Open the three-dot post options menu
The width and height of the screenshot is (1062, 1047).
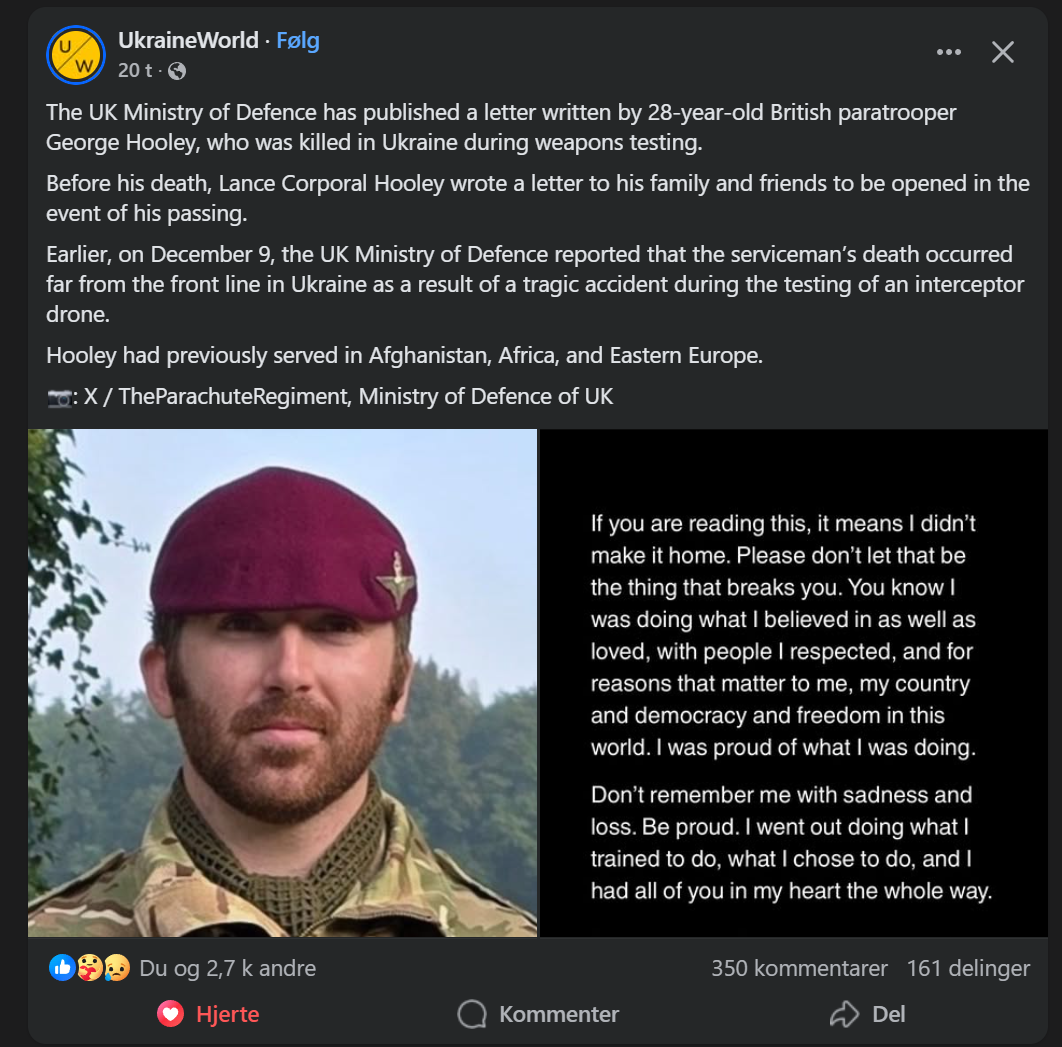tap(948, 53)
